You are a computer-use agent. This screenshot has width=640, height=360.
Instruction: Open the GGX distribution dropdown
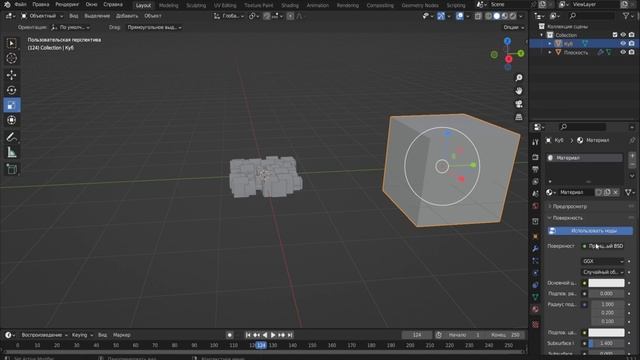pyautogui.click(x=603, y=261)
